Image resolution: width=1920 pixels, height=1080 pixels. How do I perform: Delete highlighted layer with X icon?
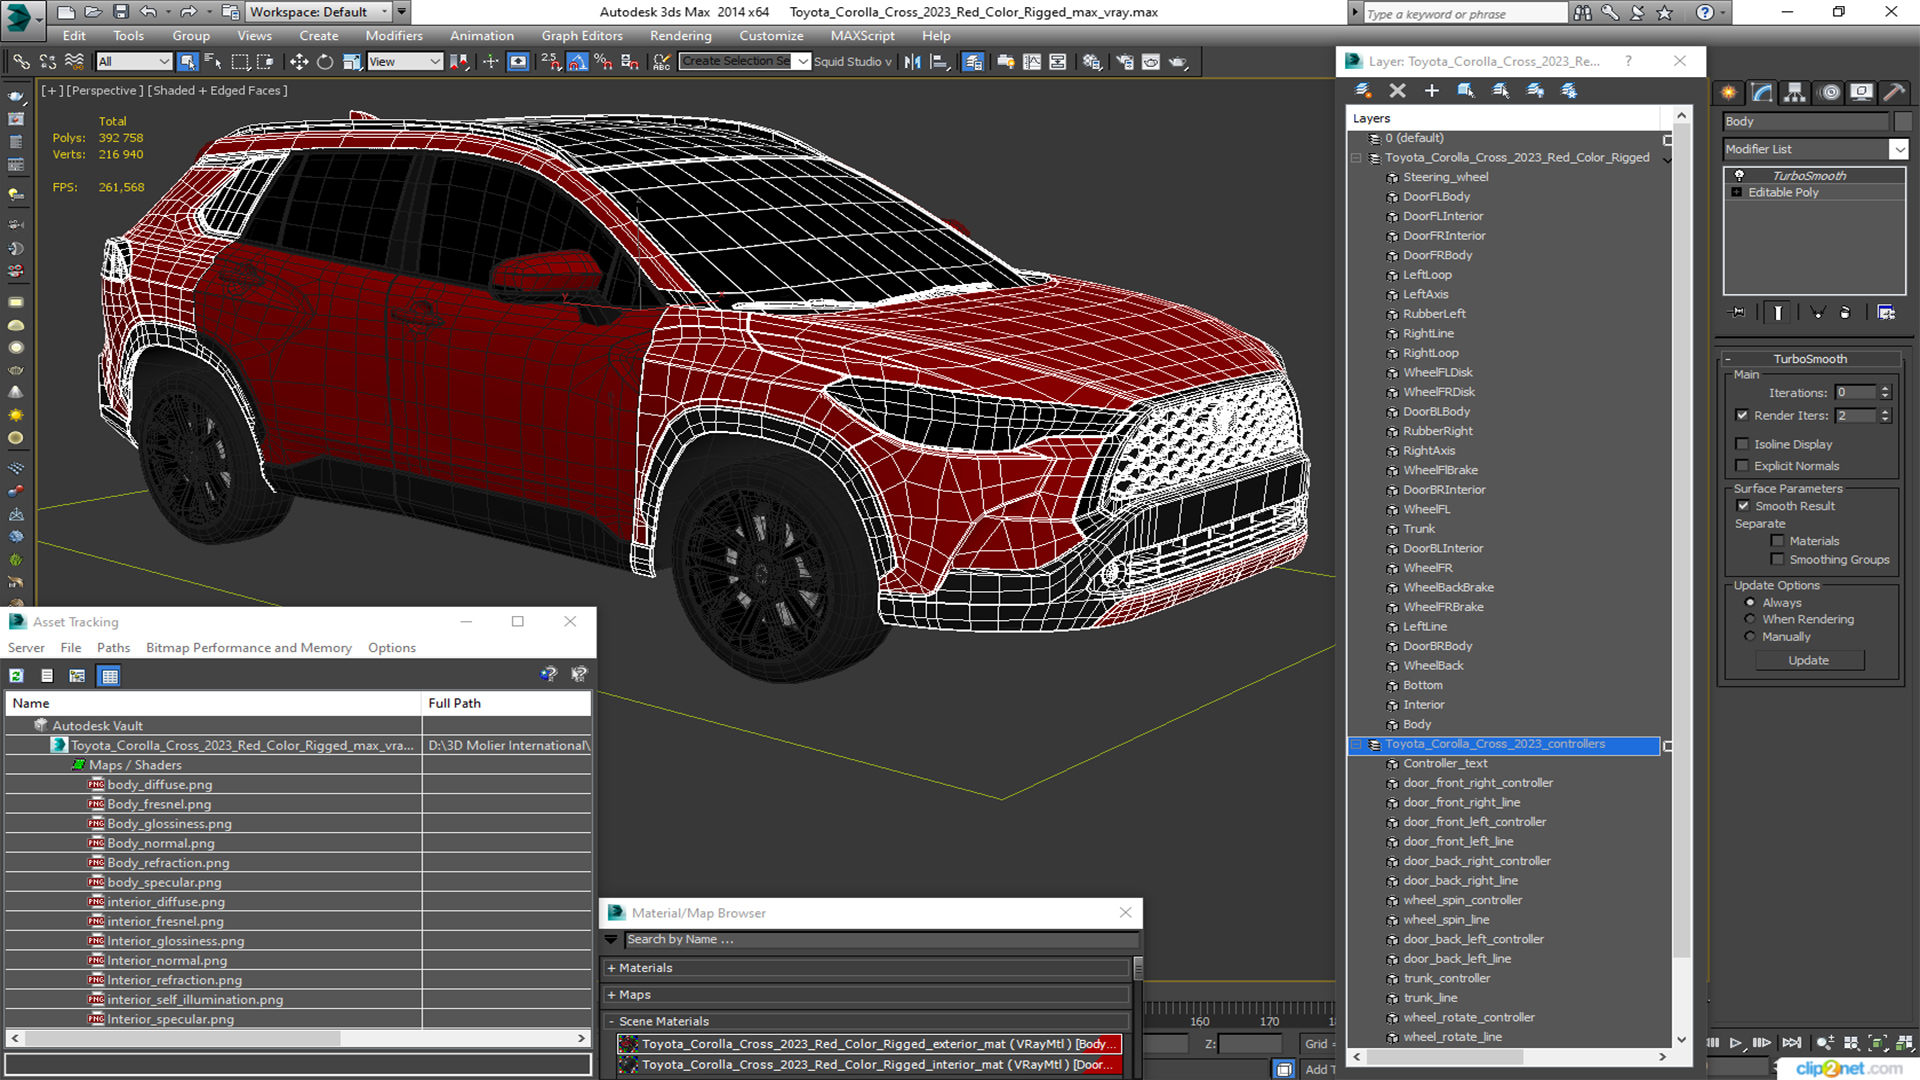[1397, 91]
